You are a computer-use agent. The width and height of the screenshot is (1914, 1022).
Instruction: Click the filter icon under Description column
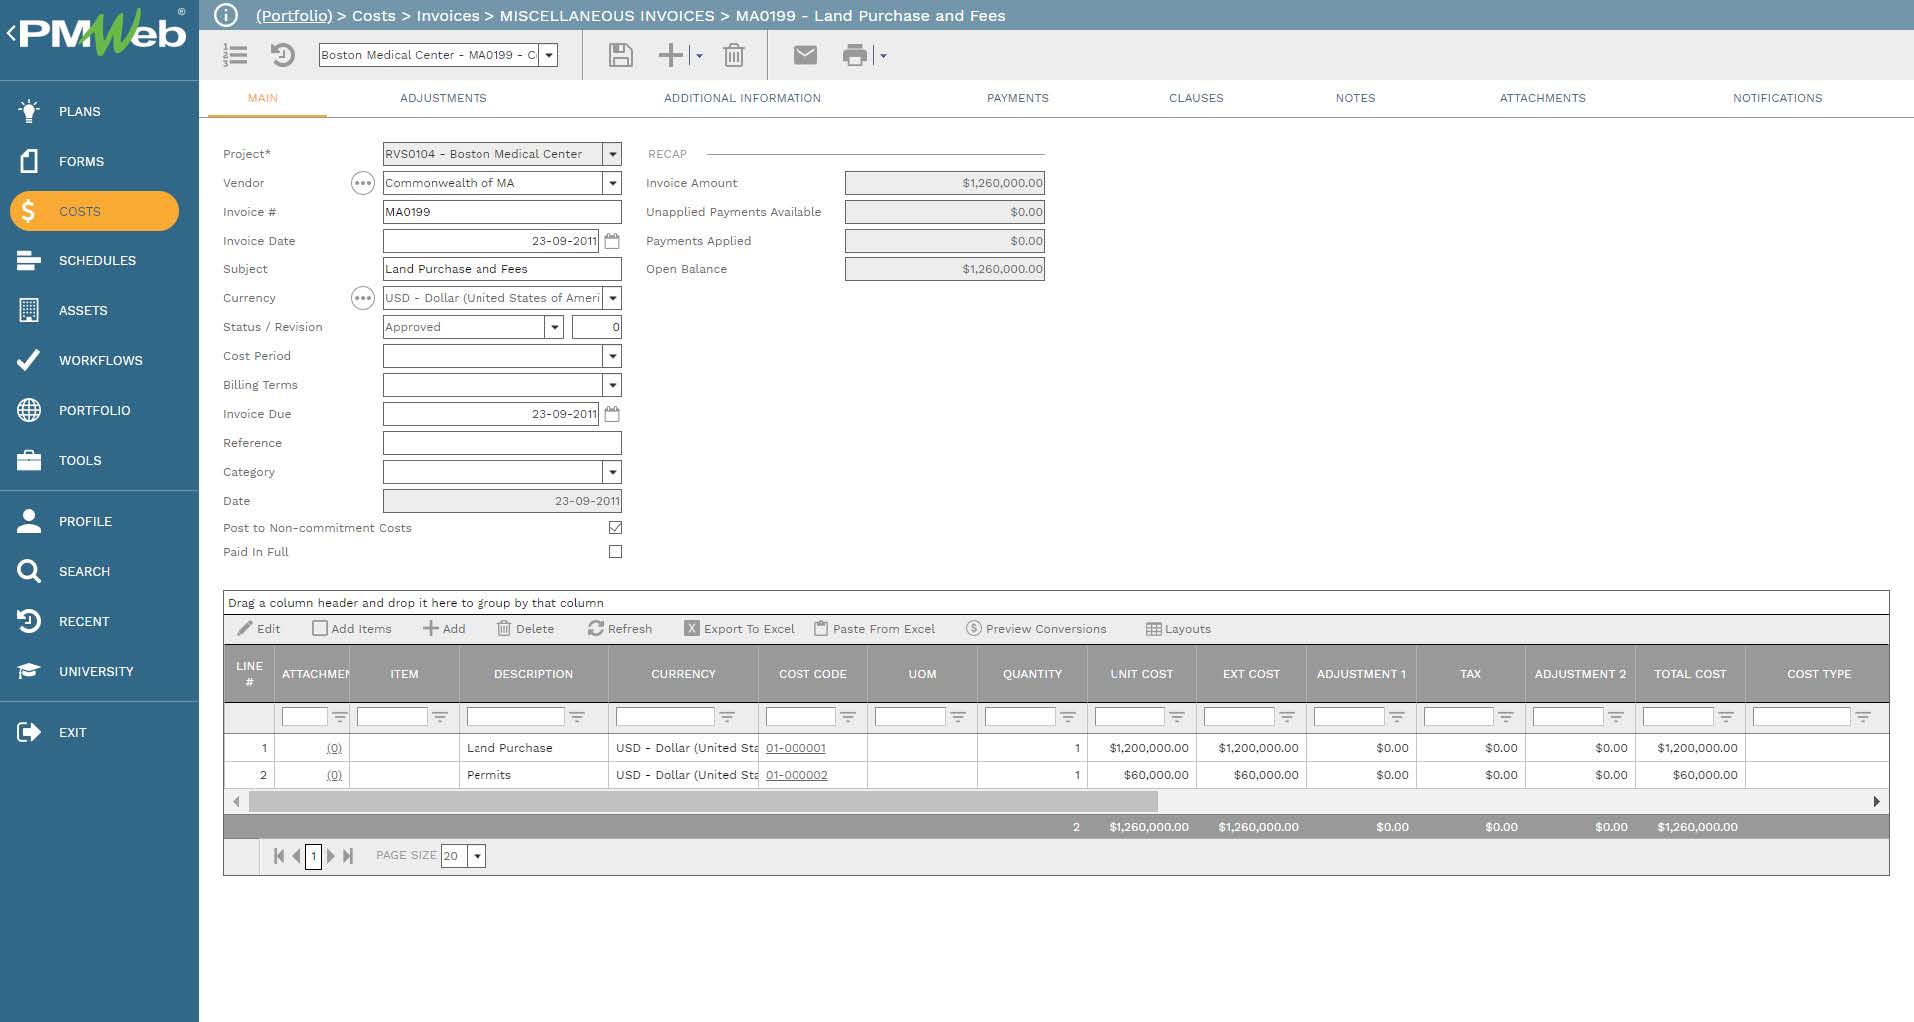(577, 717)
